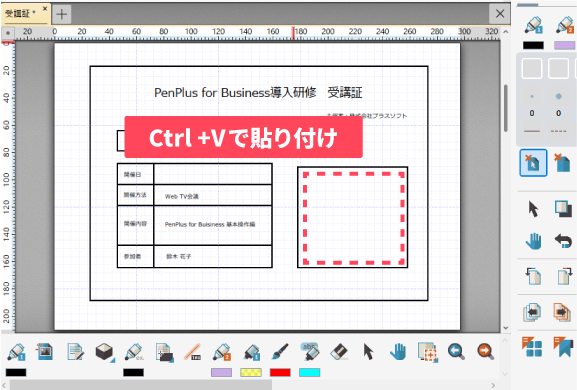
Task: Click the black swatch in the right panel
Action: (533, 45)
